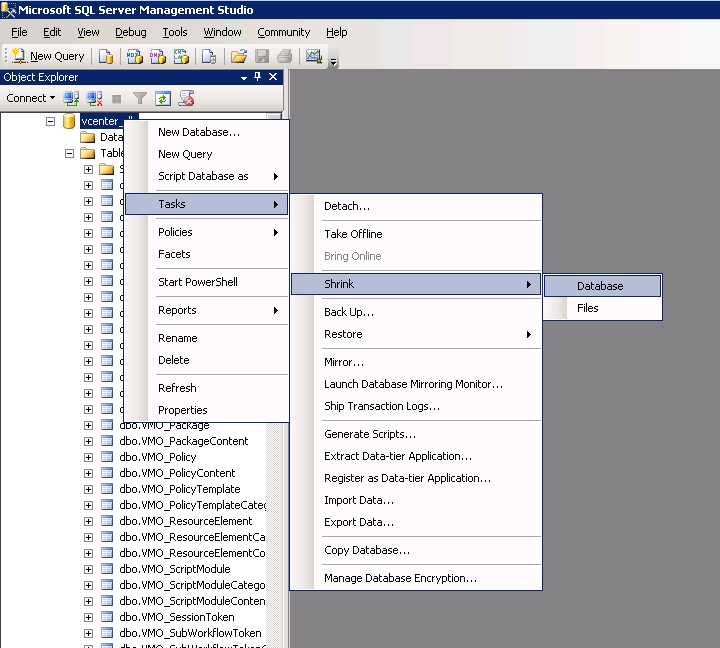Image resolution: width=720 pixels, height=648 pixels.
Task: Toggle Object Explorer auto-hide pin
Action: [258, 77]
